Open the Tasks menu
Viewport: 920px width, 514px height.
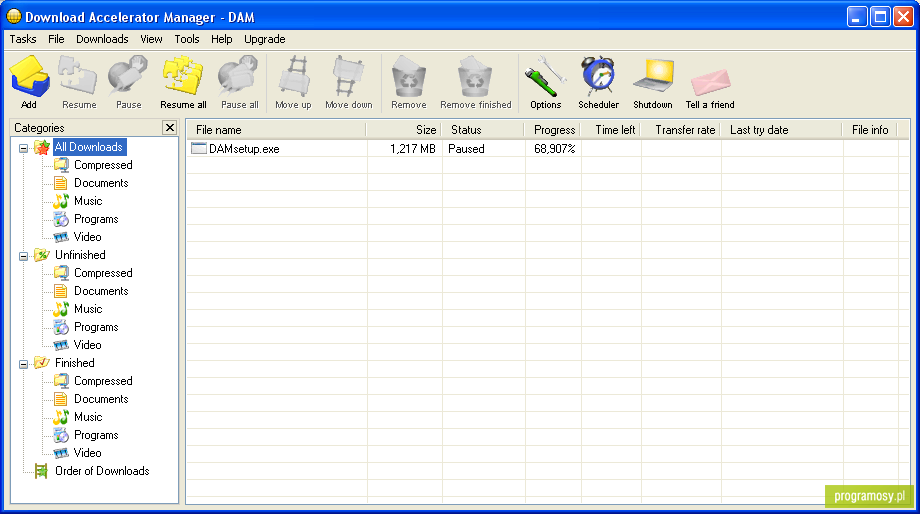coord(23,39)
